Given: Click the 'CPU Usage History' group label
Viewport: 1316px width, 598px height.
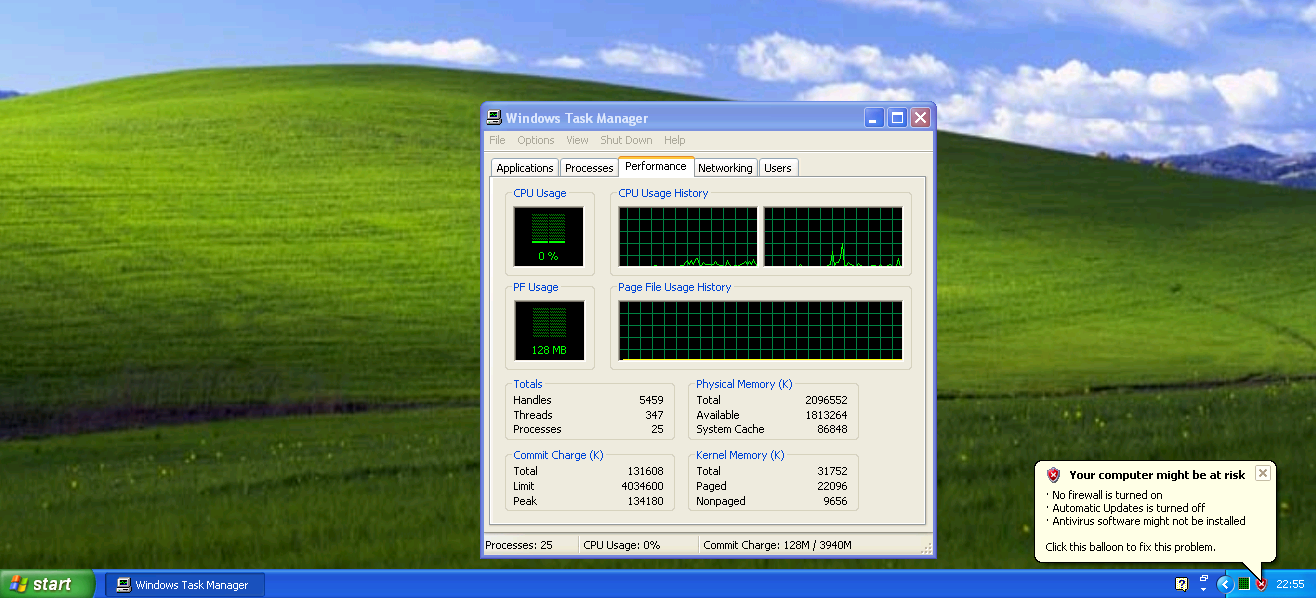Looking at the screenshot, I should [x=663, y=193].
